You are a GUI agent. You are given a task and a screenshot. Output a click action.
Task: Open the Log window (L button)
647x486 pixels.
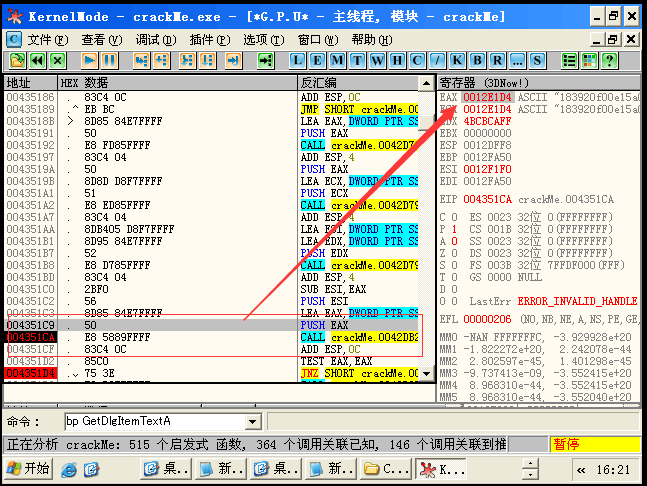297,61
